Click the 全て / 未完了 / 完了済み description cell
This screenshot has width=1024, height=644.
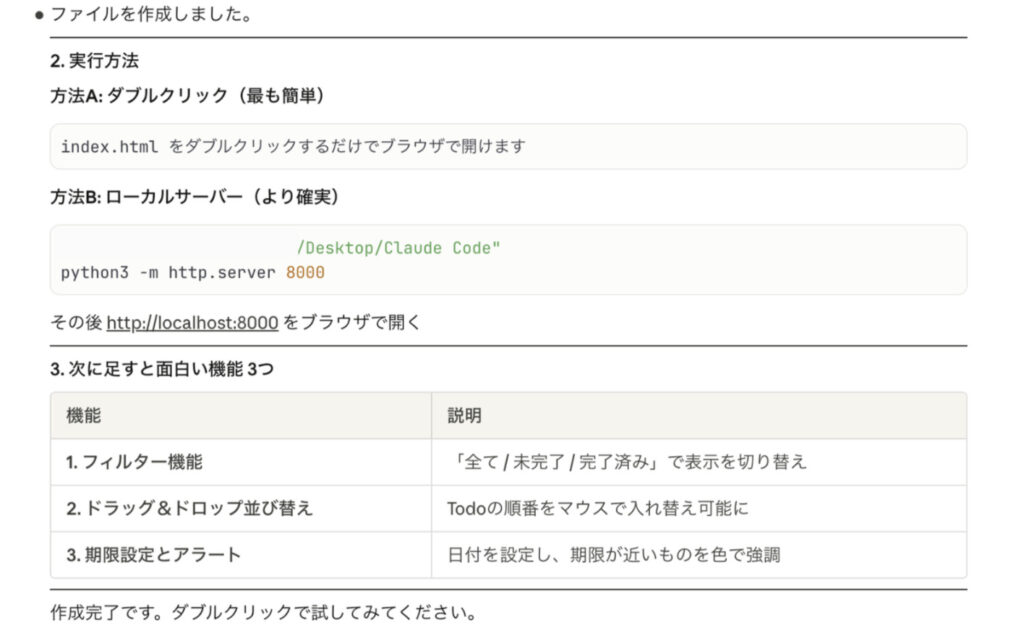tap(627, 462)
